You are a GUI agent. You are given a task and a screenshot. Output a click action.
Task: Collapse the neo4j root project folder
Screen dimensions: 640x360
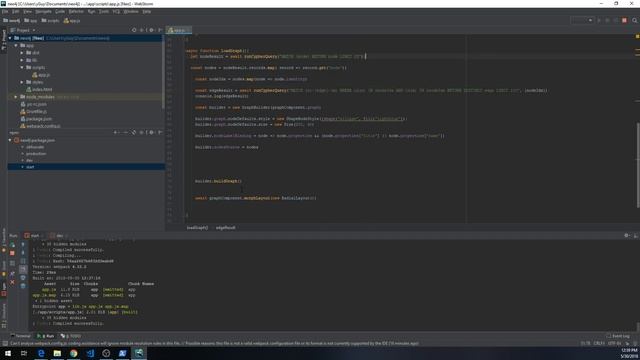[10, 38]
